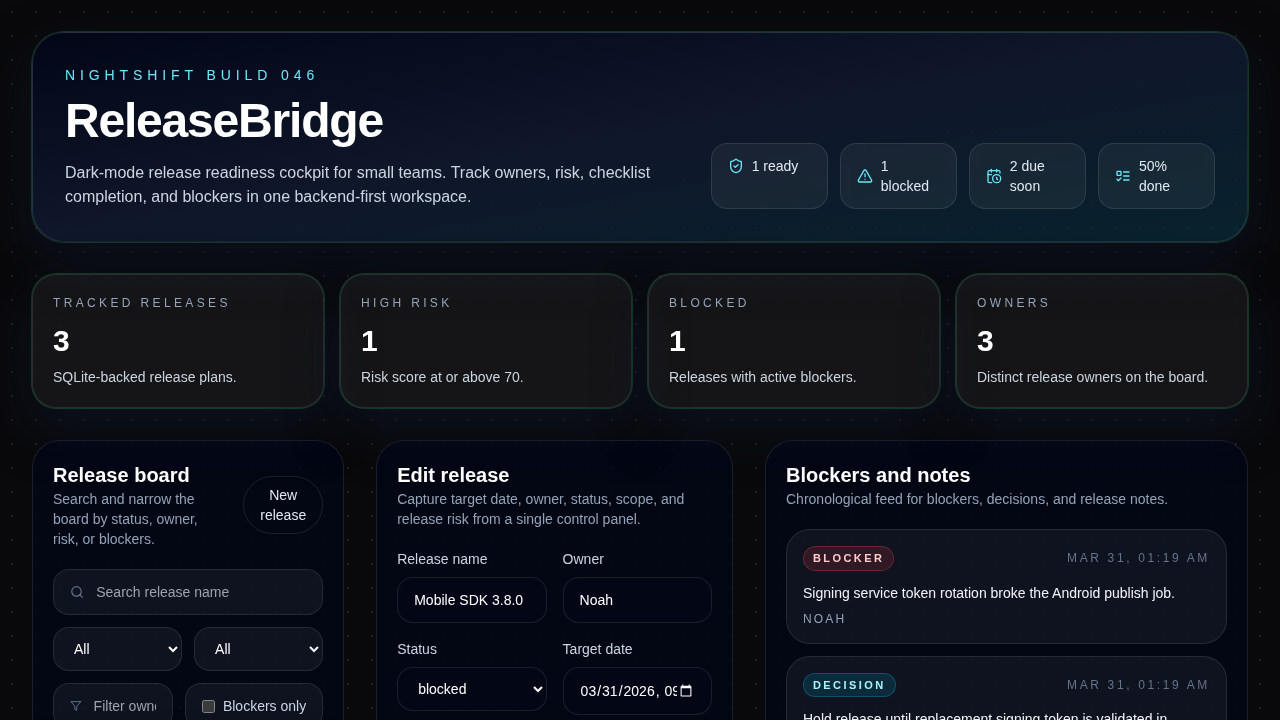Click the Release name field showing Mobile SDK 3.8.0

[x=472, y=600]
